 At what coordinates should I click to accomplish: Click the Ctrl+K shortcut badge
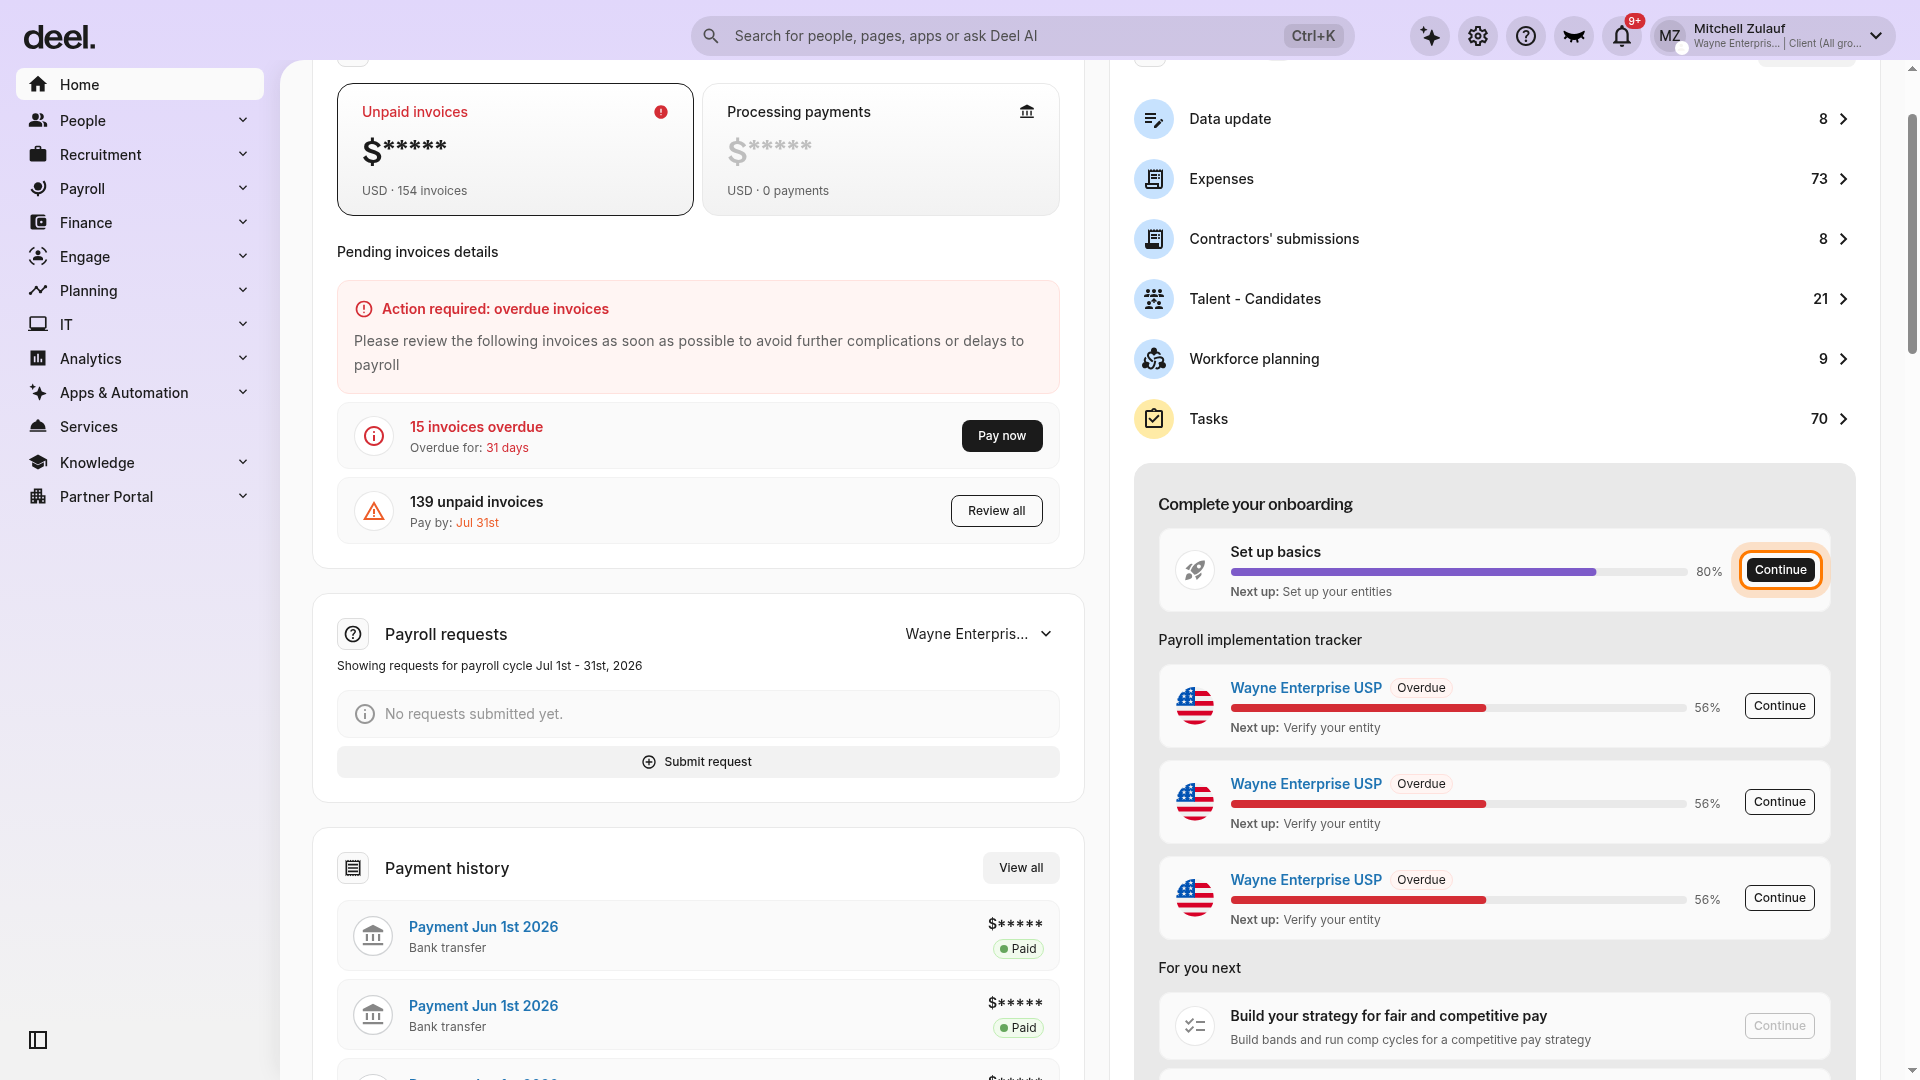point(1313,36)
